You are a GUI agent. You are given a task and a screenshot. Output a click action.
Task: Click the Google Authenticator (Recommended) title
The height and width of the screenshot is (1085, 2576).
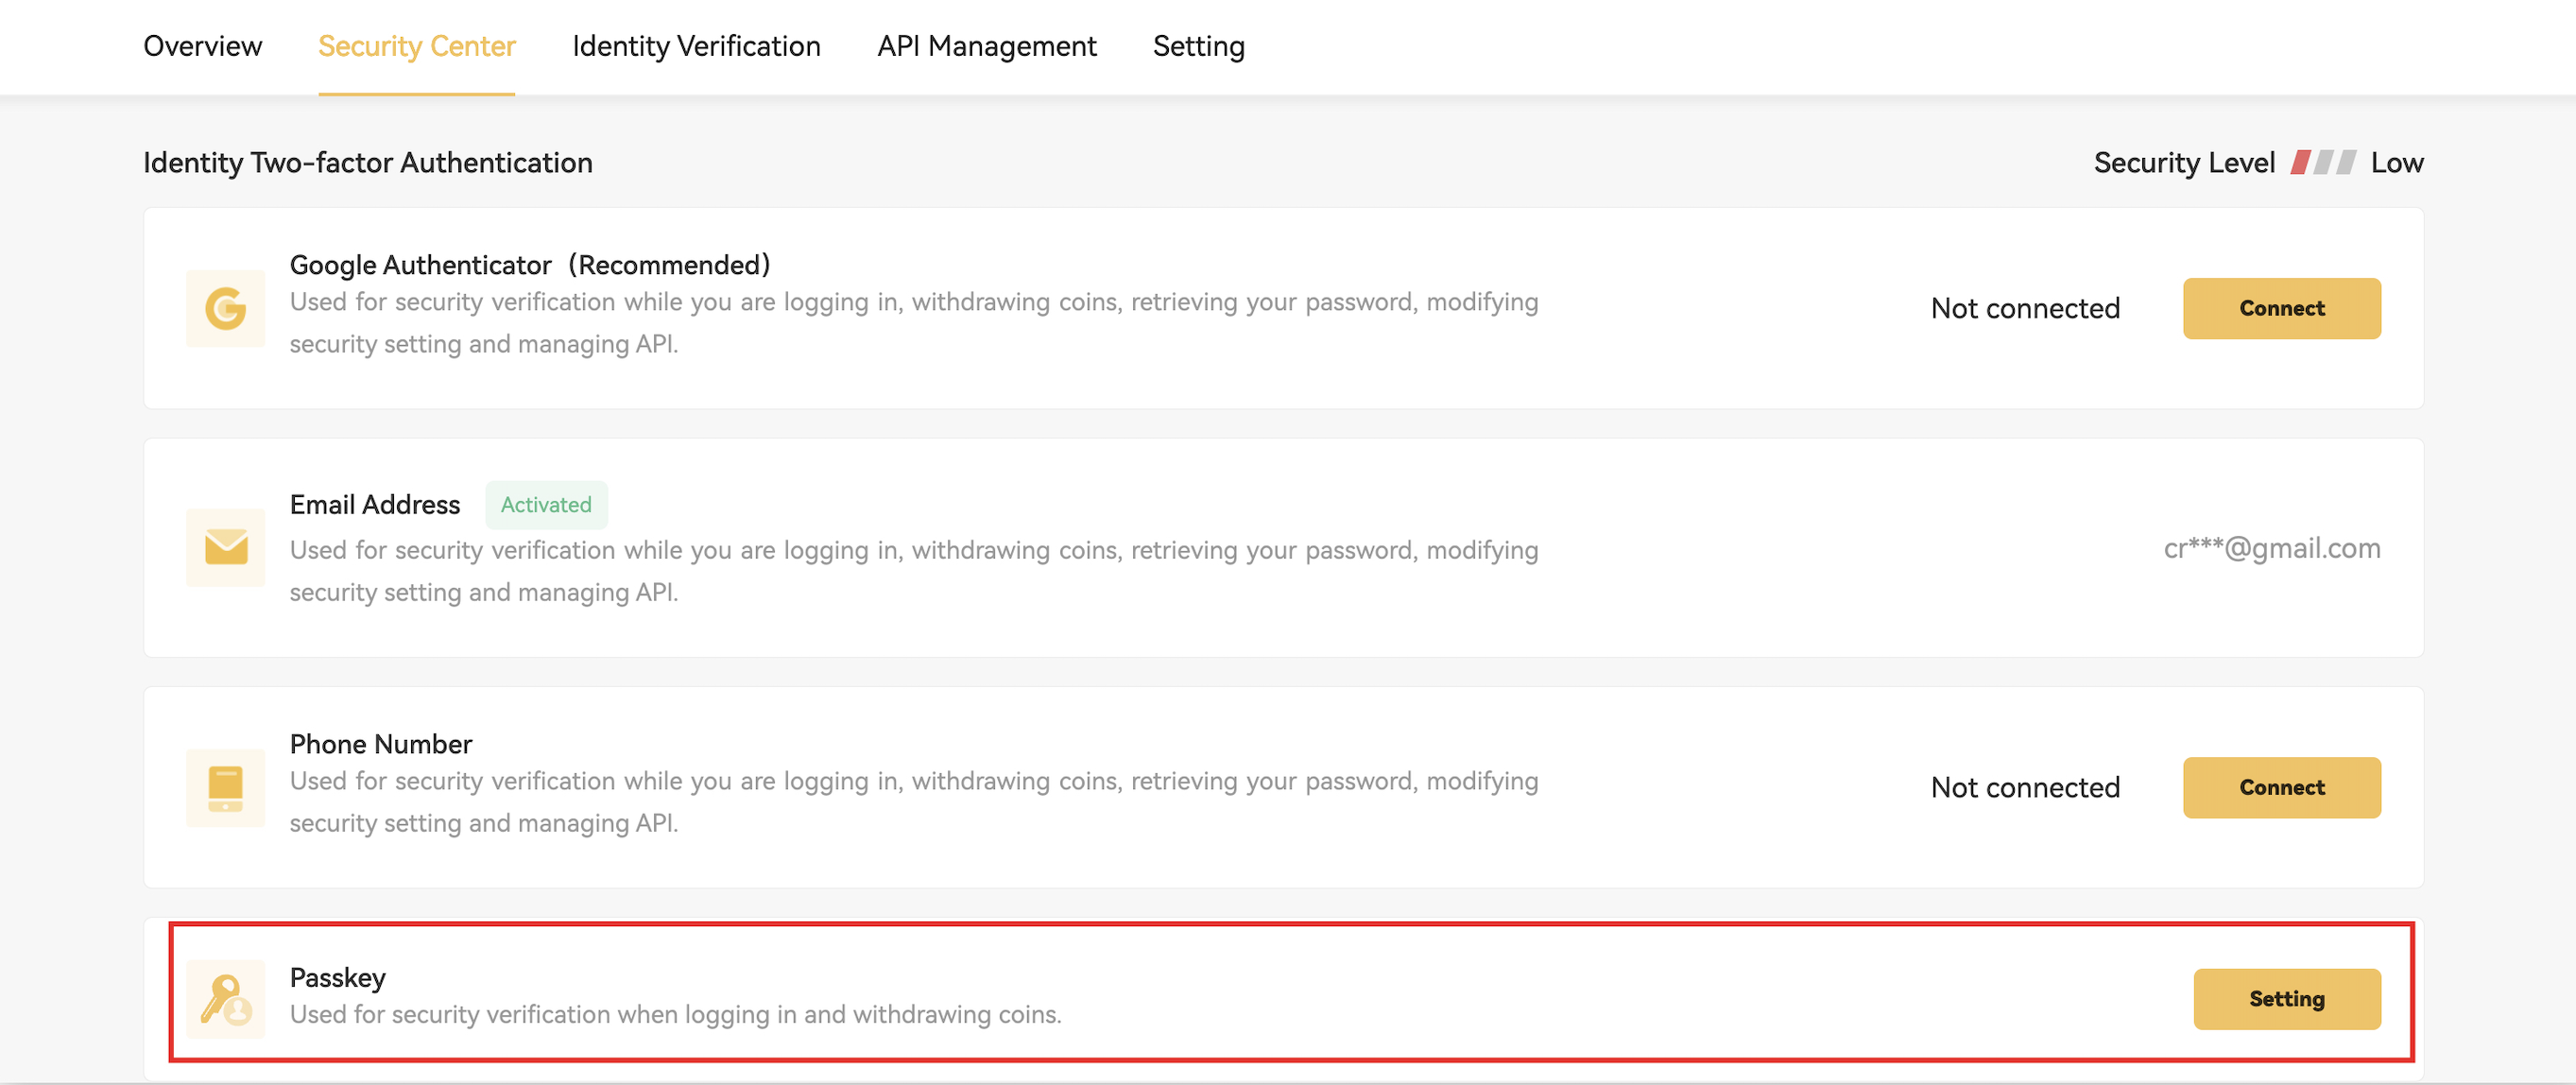point(530,265)
